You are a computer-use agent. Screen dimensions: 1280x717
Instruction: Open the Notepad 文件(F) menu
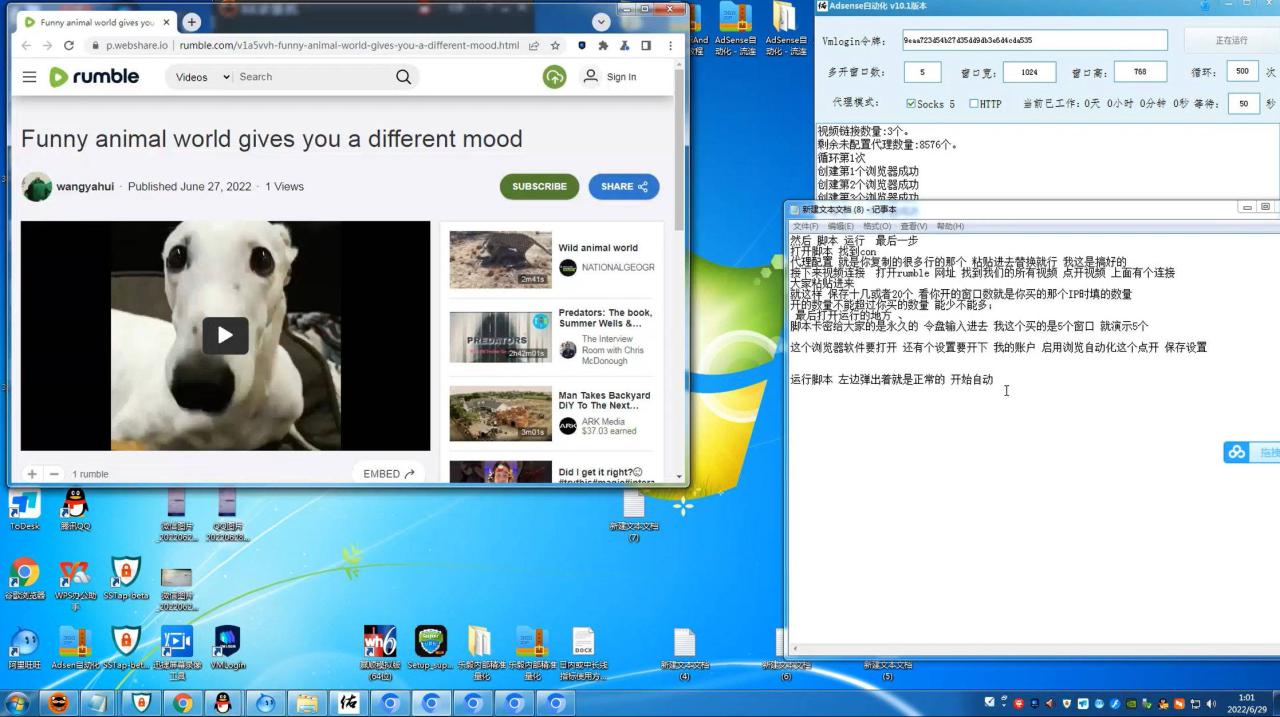coord(805,226)
